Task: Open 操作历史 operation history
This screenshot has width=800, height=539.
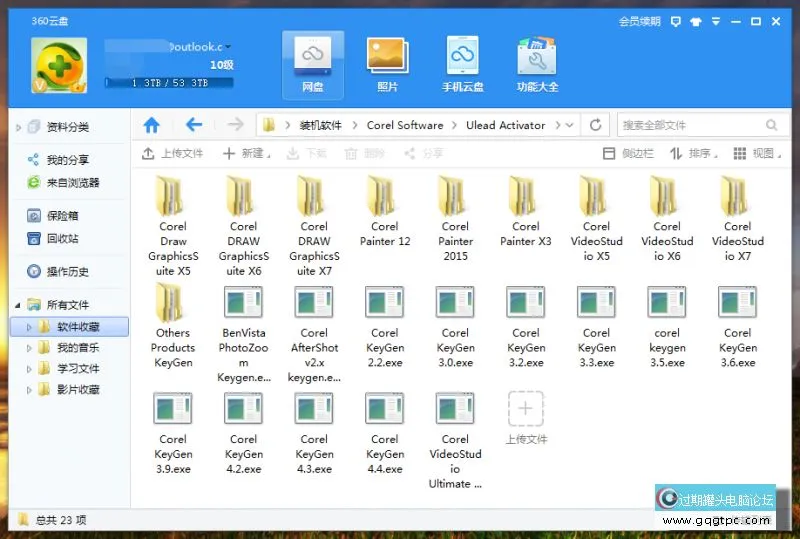Action: pyautogui.click(x=67, y=271)
